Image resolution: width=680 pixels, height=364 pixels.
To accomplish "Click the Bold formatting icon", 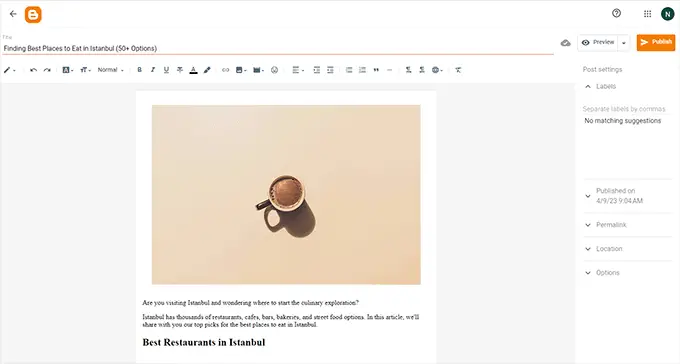I will 139,70.
